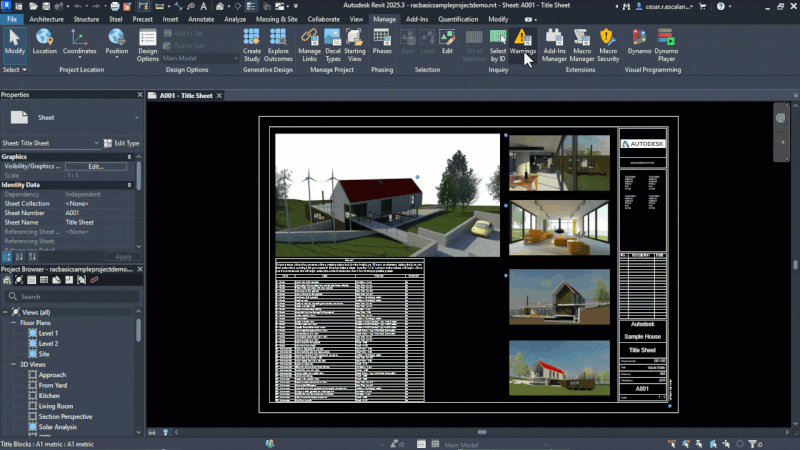Viewport: 800px width, 450px height.
Task: Select the Location tool
Action: [x=44, y=42]
